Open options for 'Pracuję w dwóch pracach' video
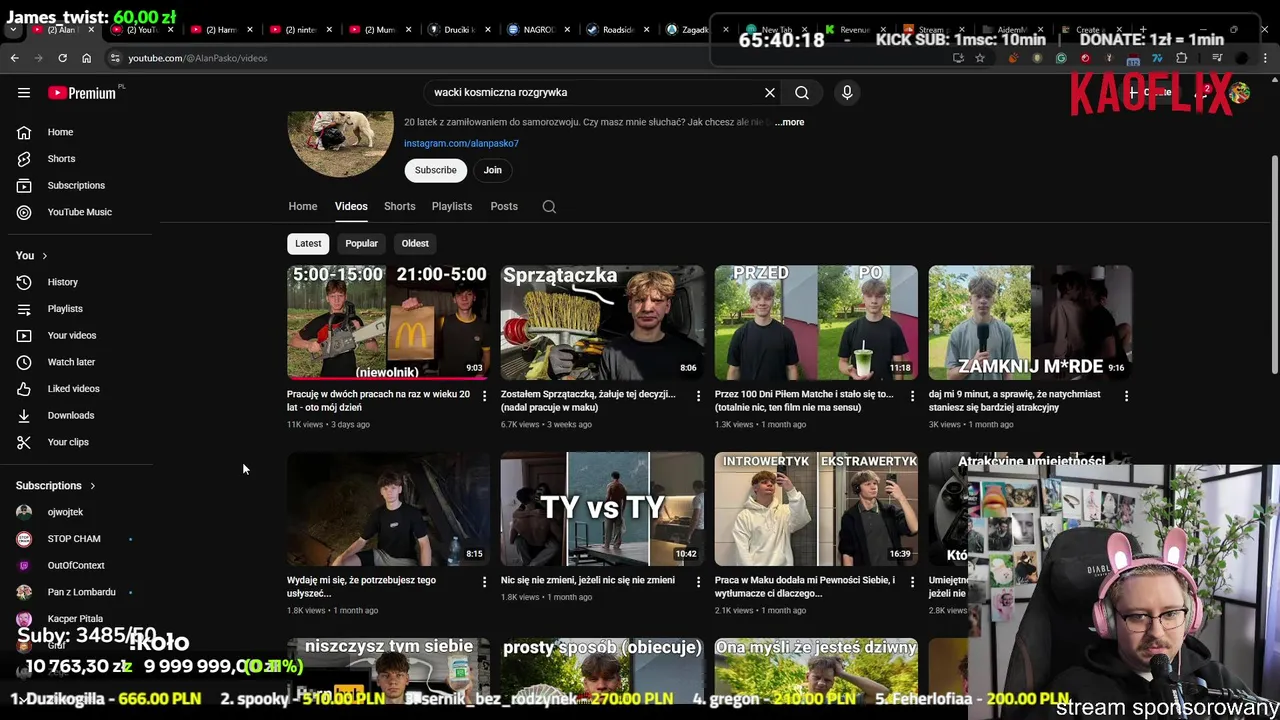The image size is (1280, 720). click(x=484, y=396)
